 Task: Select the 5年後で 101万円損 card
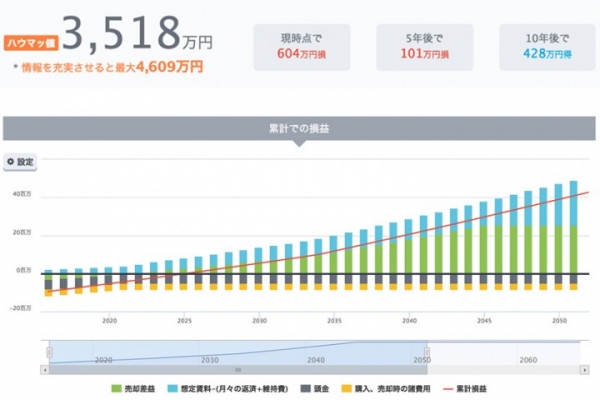pos(418,47)
